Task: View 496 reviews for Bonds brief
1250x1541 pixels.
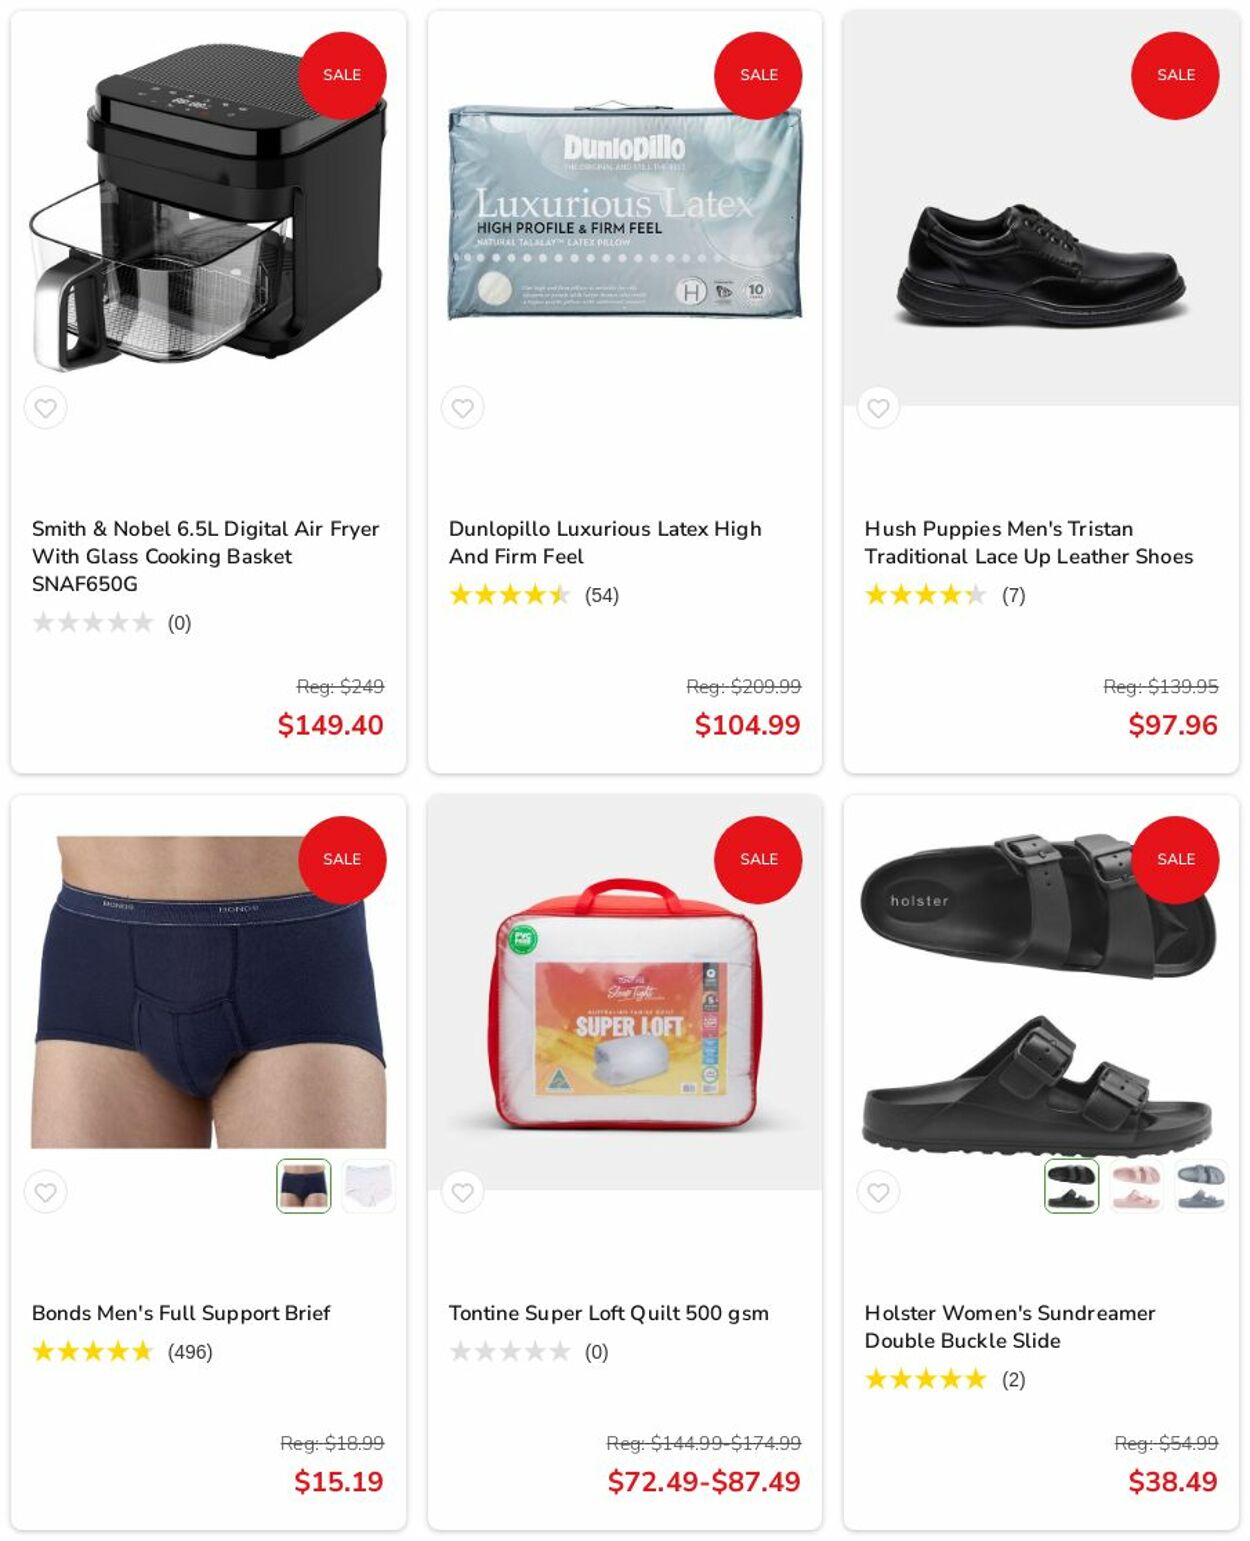Action: pos(190,1352)
